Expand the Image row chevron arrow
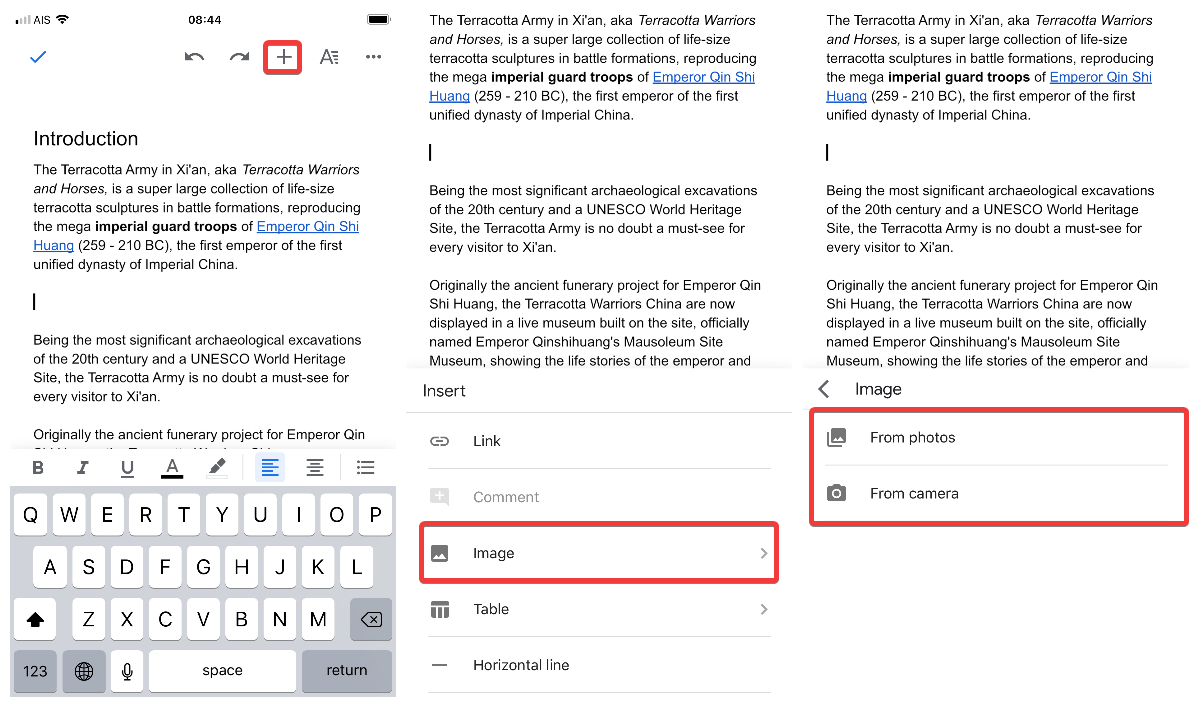Image resolution: width=1200 pixels, height=707 pixels. [x=764, y=553]
